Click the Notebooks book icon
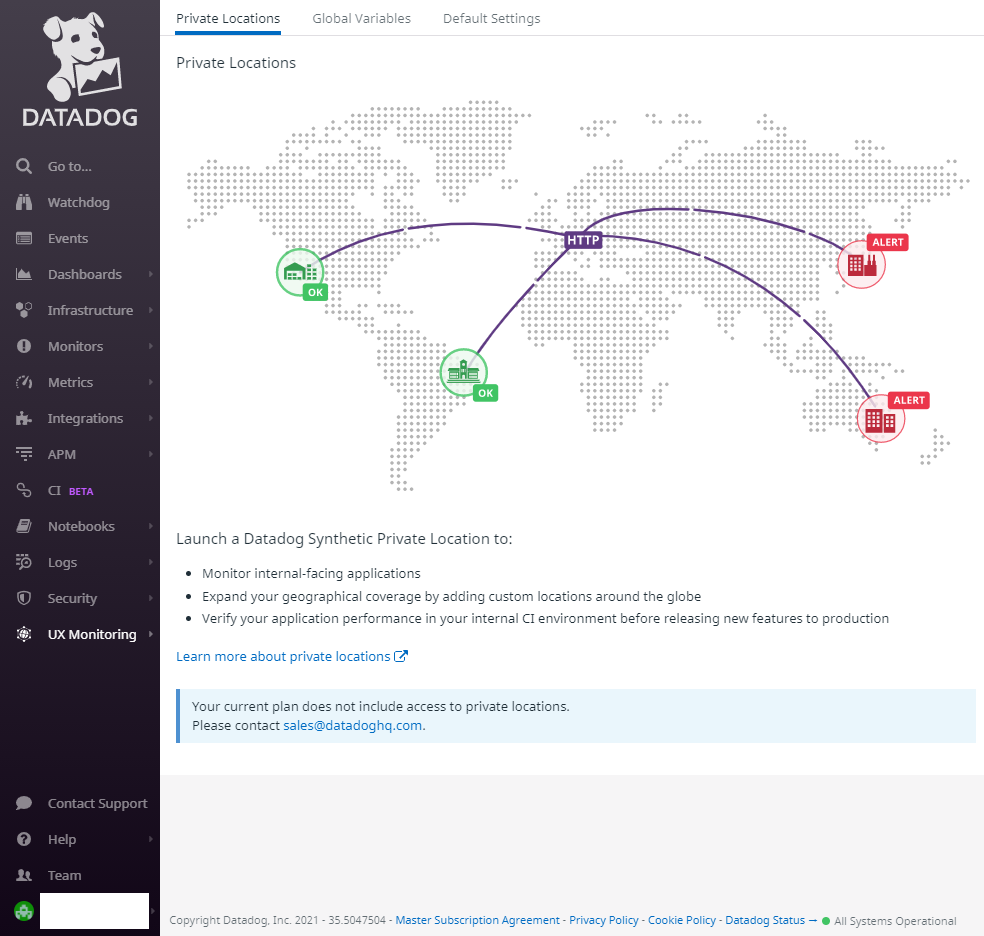984x936 pixels. 24,526
